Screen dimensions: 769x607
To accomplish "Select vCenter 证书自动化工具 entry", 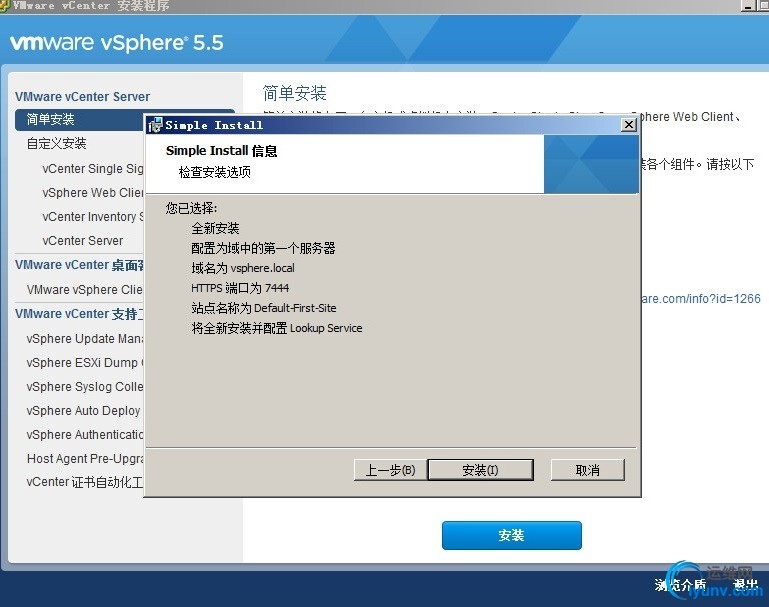I will pos(84,482).
